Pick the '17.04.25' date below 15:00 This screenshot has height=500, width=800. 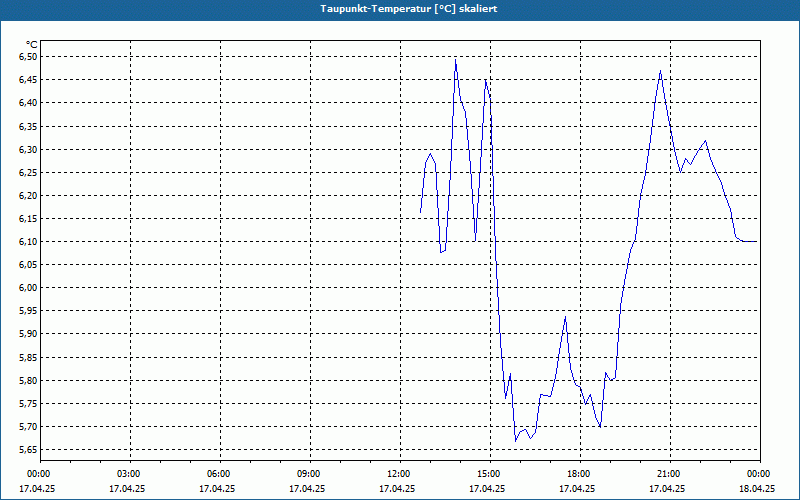pos(487,489)
